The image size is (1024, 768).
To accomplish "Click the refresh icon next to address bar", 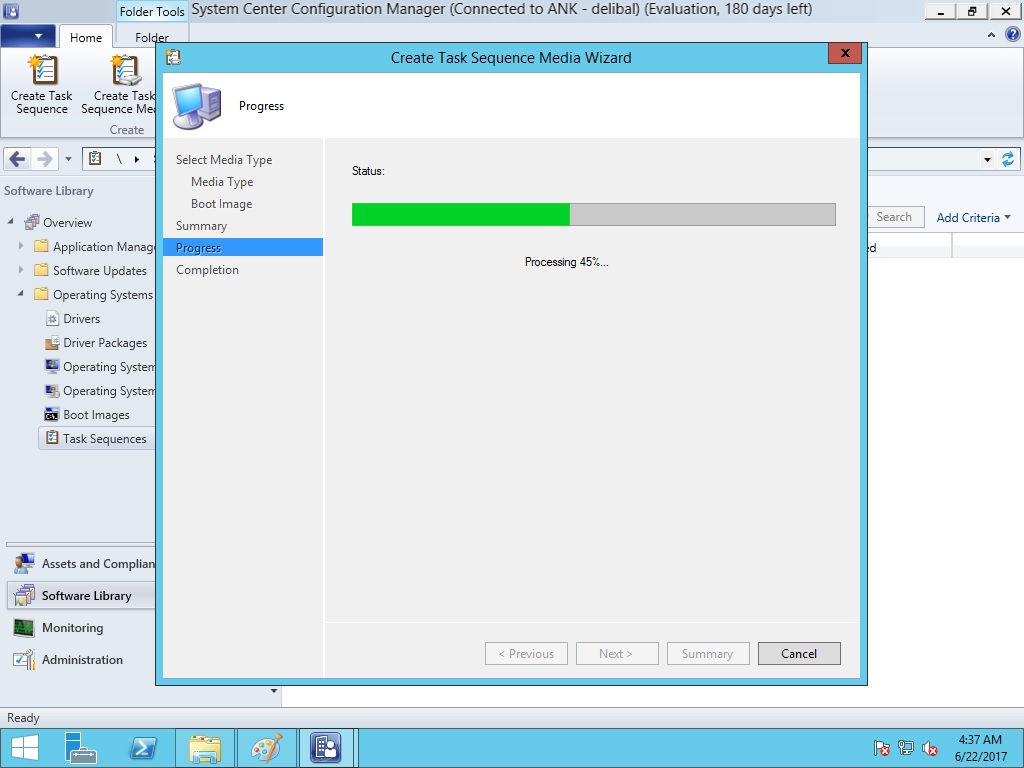I will 1007,159.
